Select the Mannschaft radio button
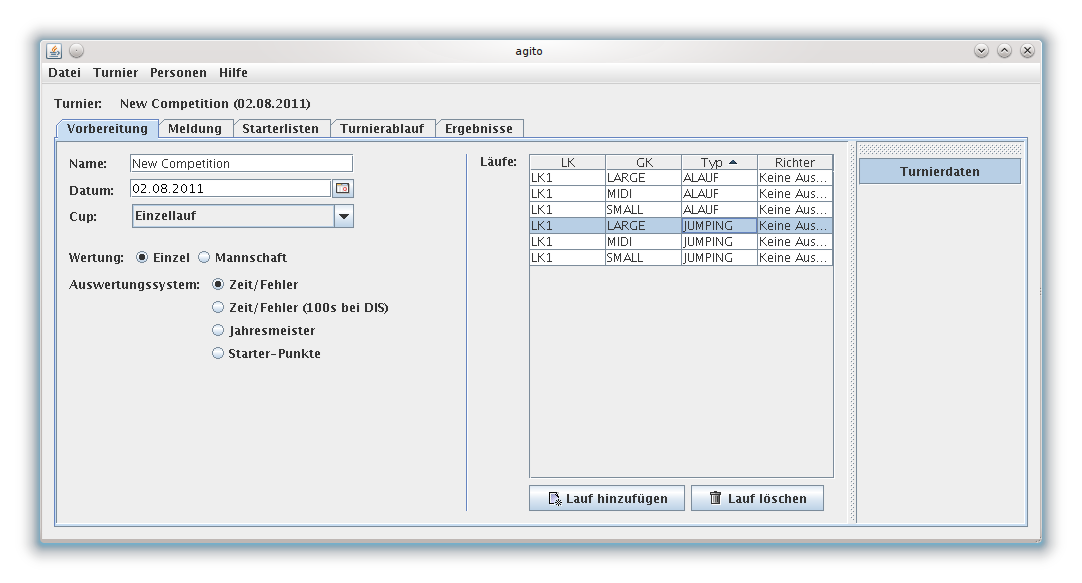Screen dimensions: 1082x583 pos(204,258)
